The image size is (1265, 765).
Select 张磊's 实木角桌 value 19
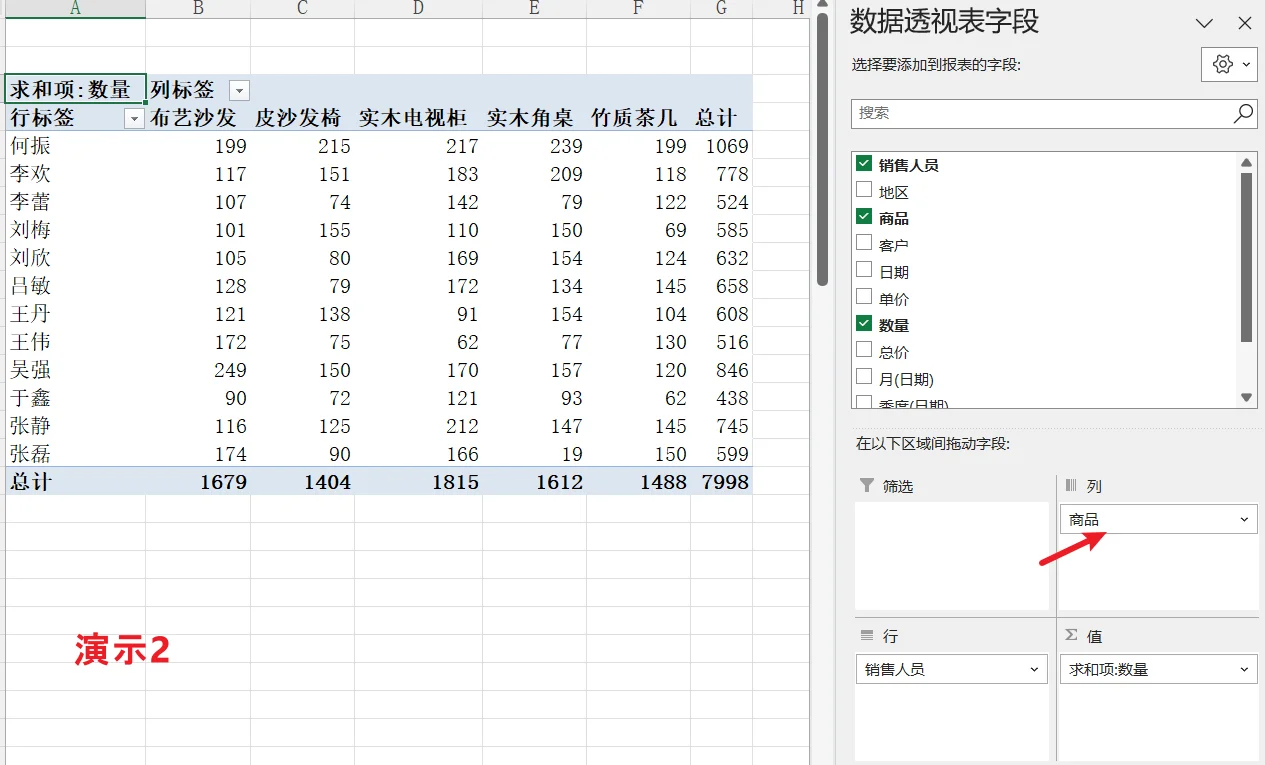(x=534, y=454)
